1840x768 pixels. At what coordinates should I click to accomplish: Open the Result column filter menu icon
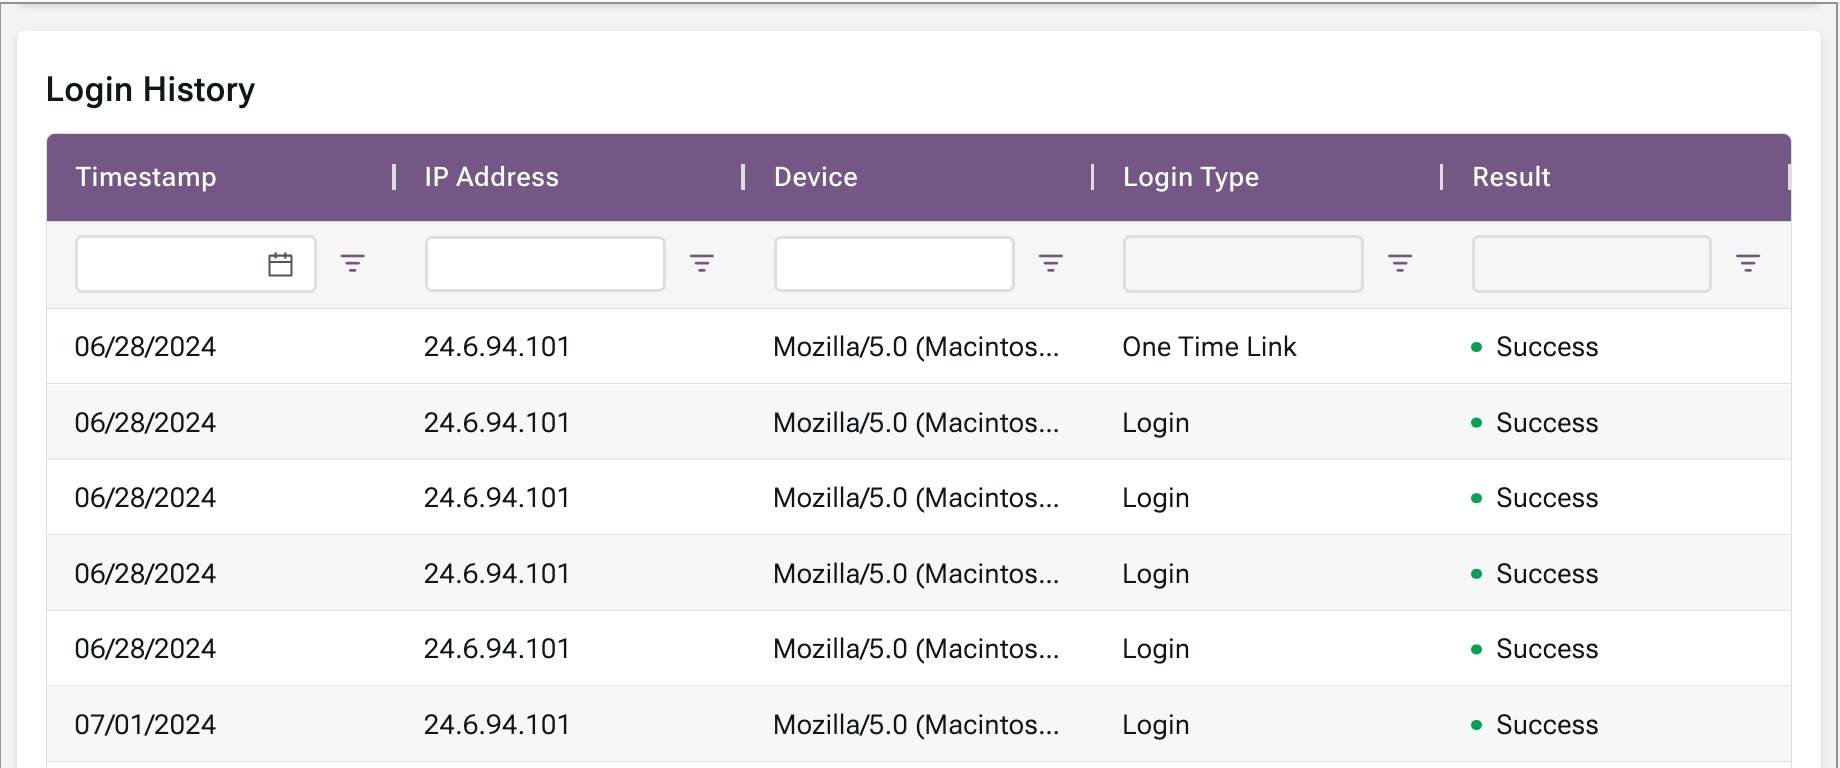click(1747, 264)
